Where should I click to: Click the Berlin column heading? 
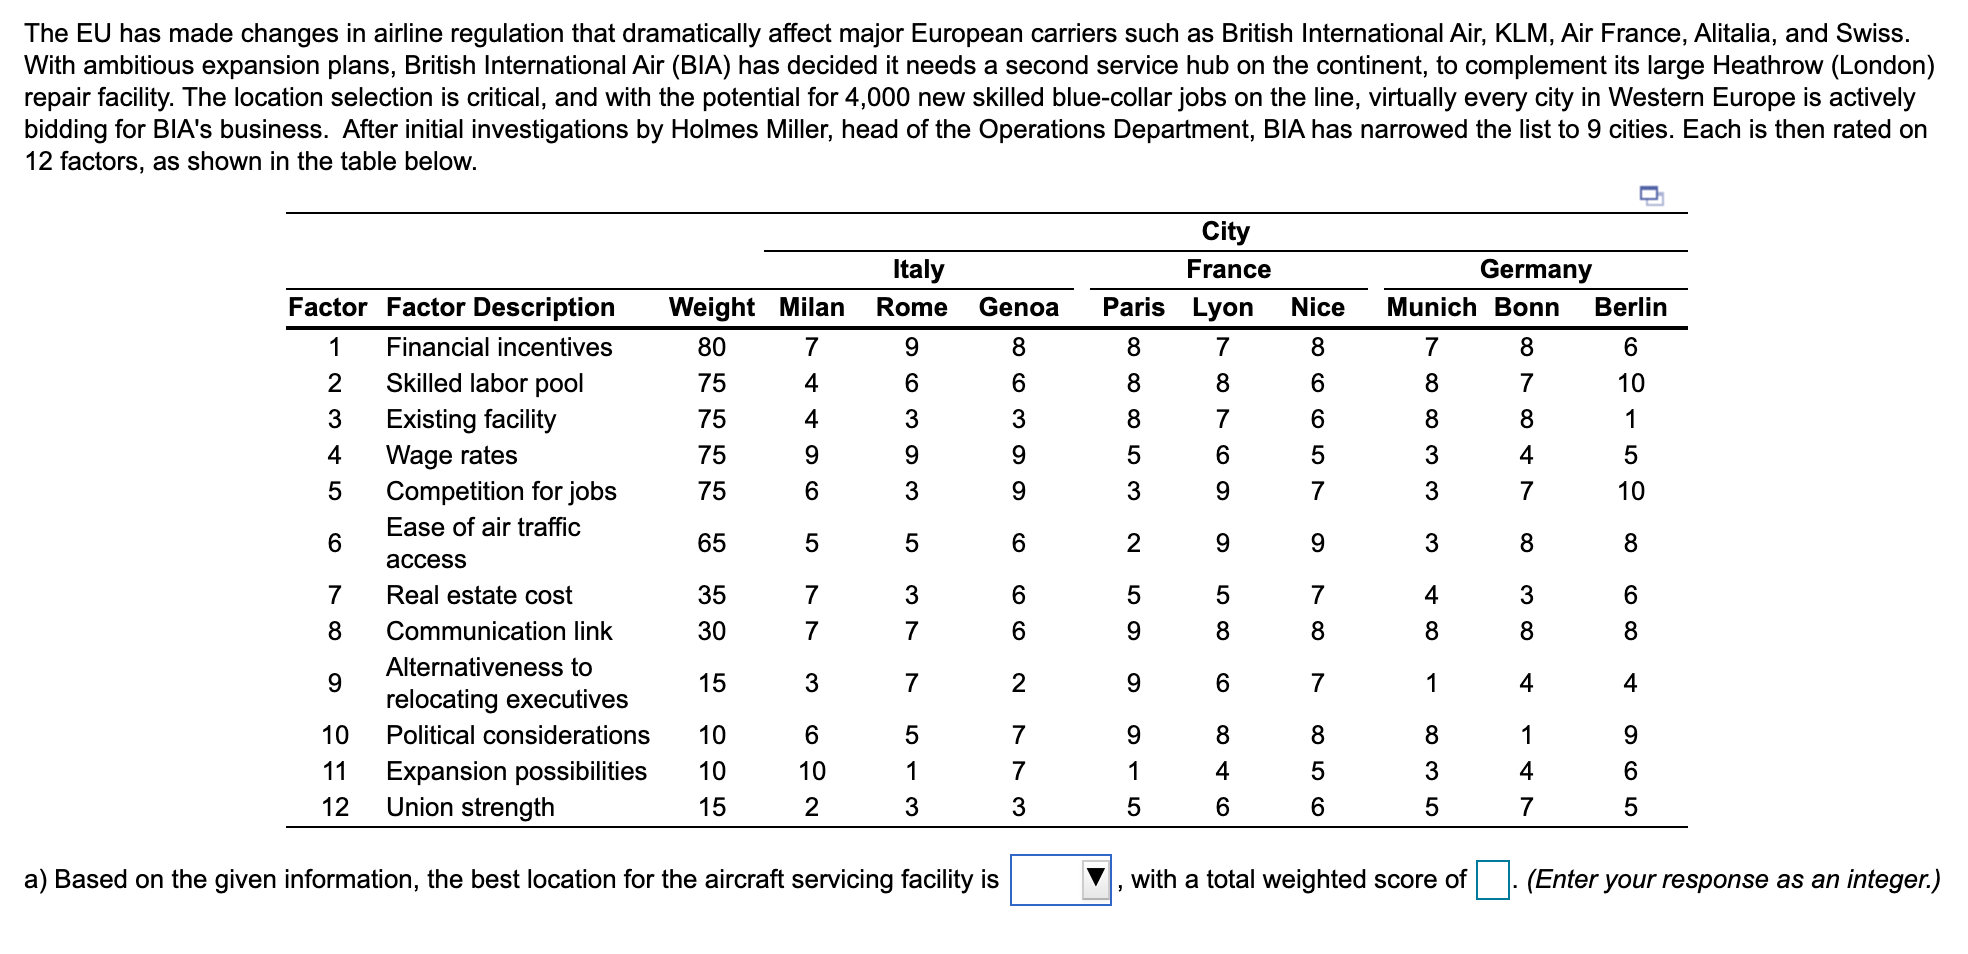(1630, 307)
